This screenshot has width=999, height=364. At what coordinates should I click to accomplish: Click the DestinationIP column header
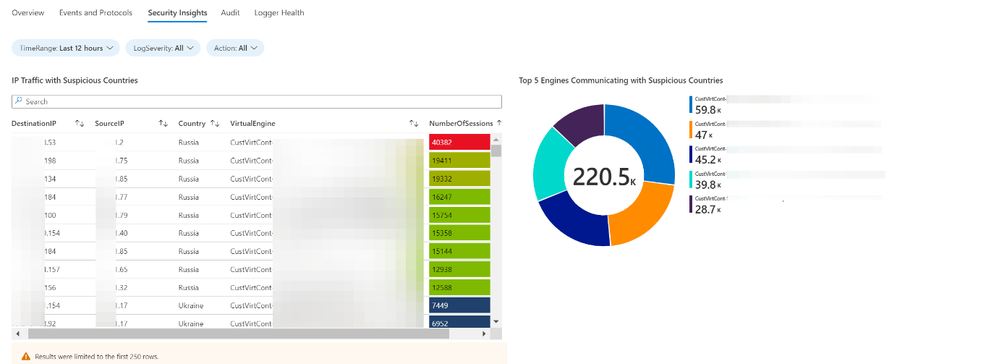tap(34, 123)
